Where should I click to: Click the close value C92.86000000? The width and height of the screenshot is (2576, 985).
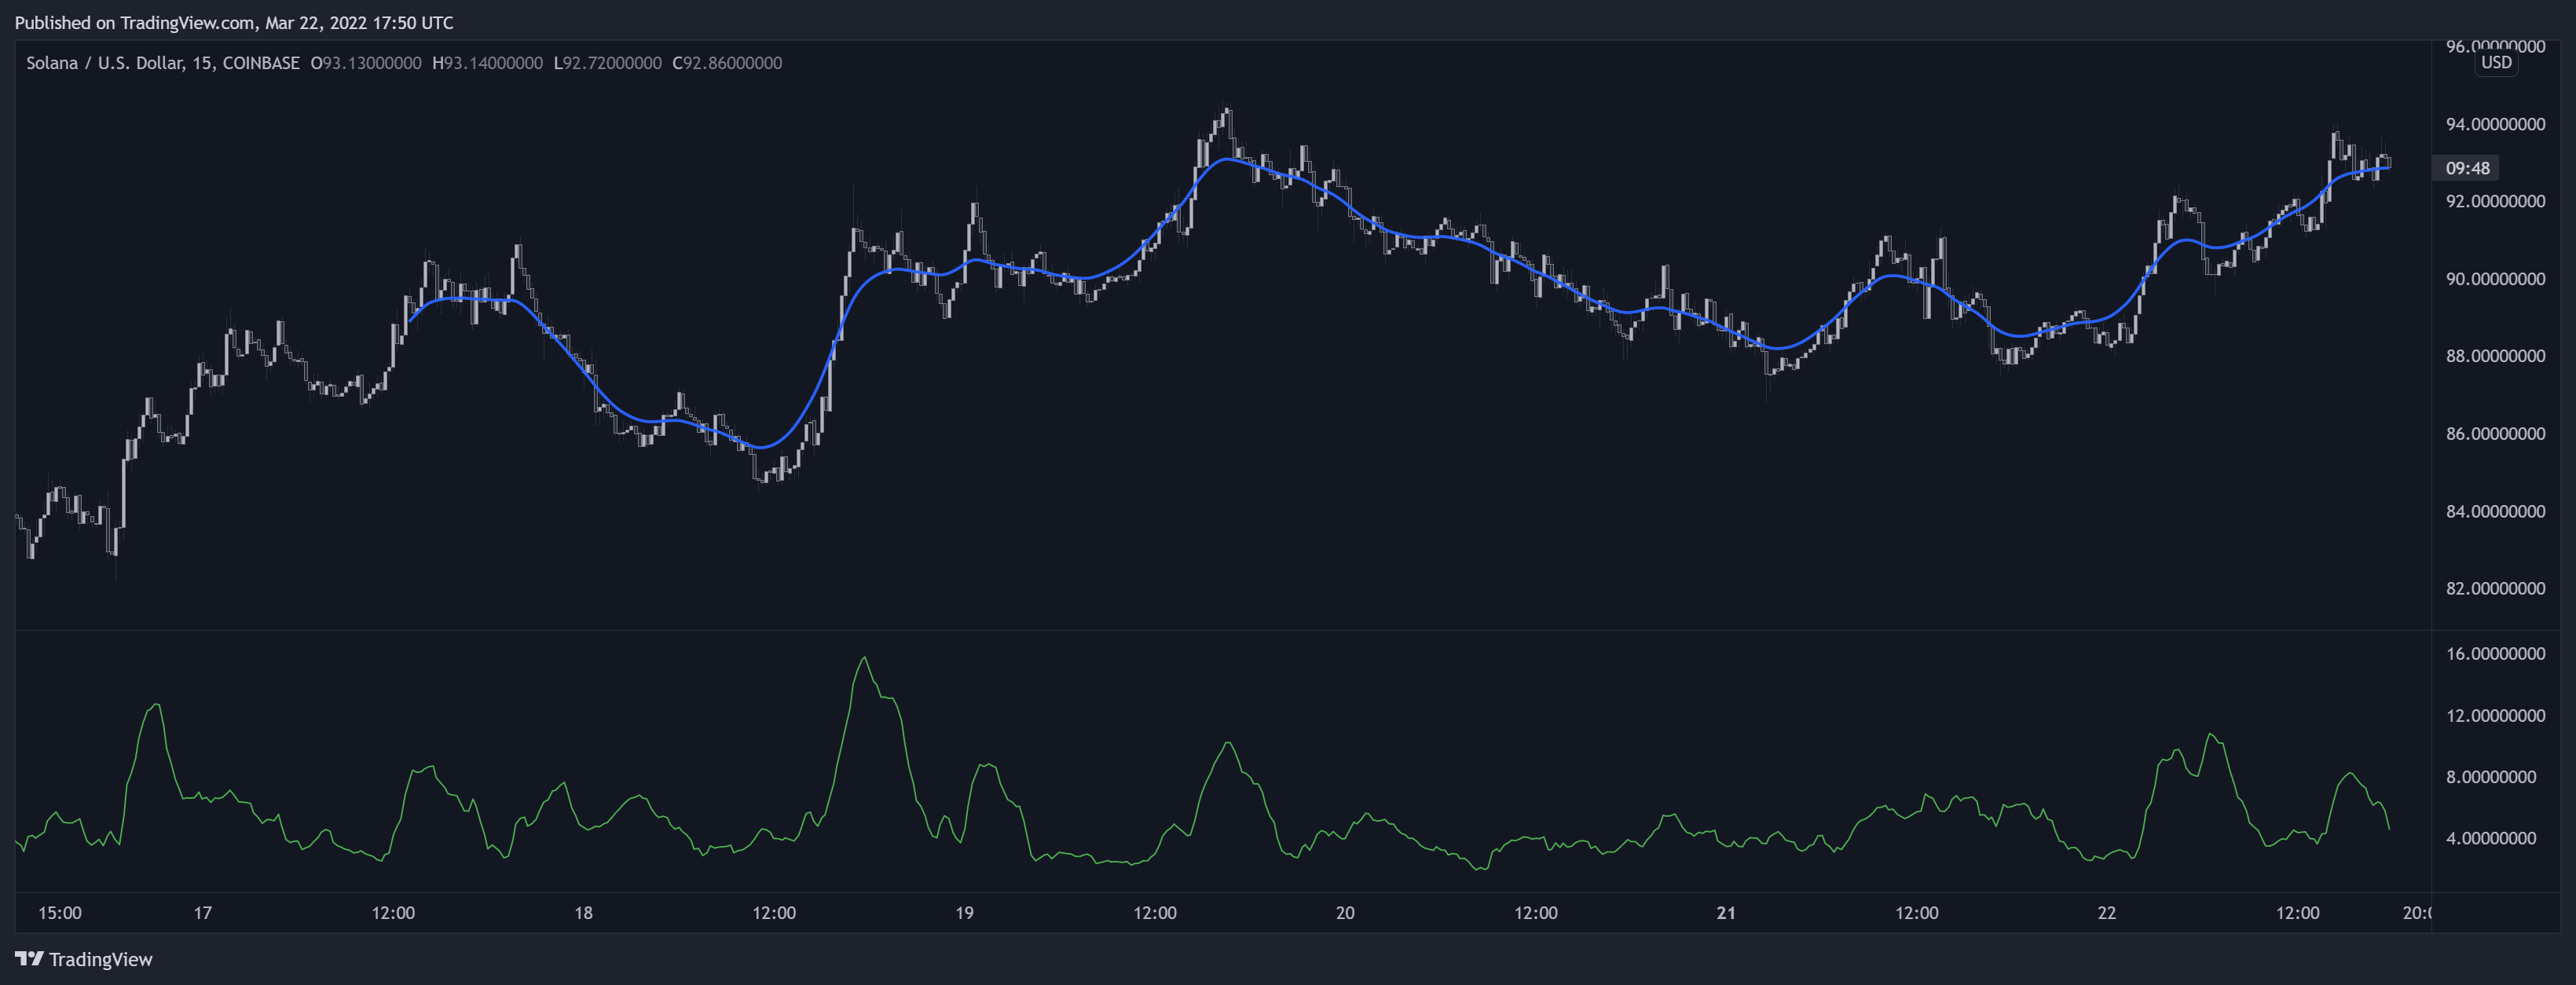point(727,63)
